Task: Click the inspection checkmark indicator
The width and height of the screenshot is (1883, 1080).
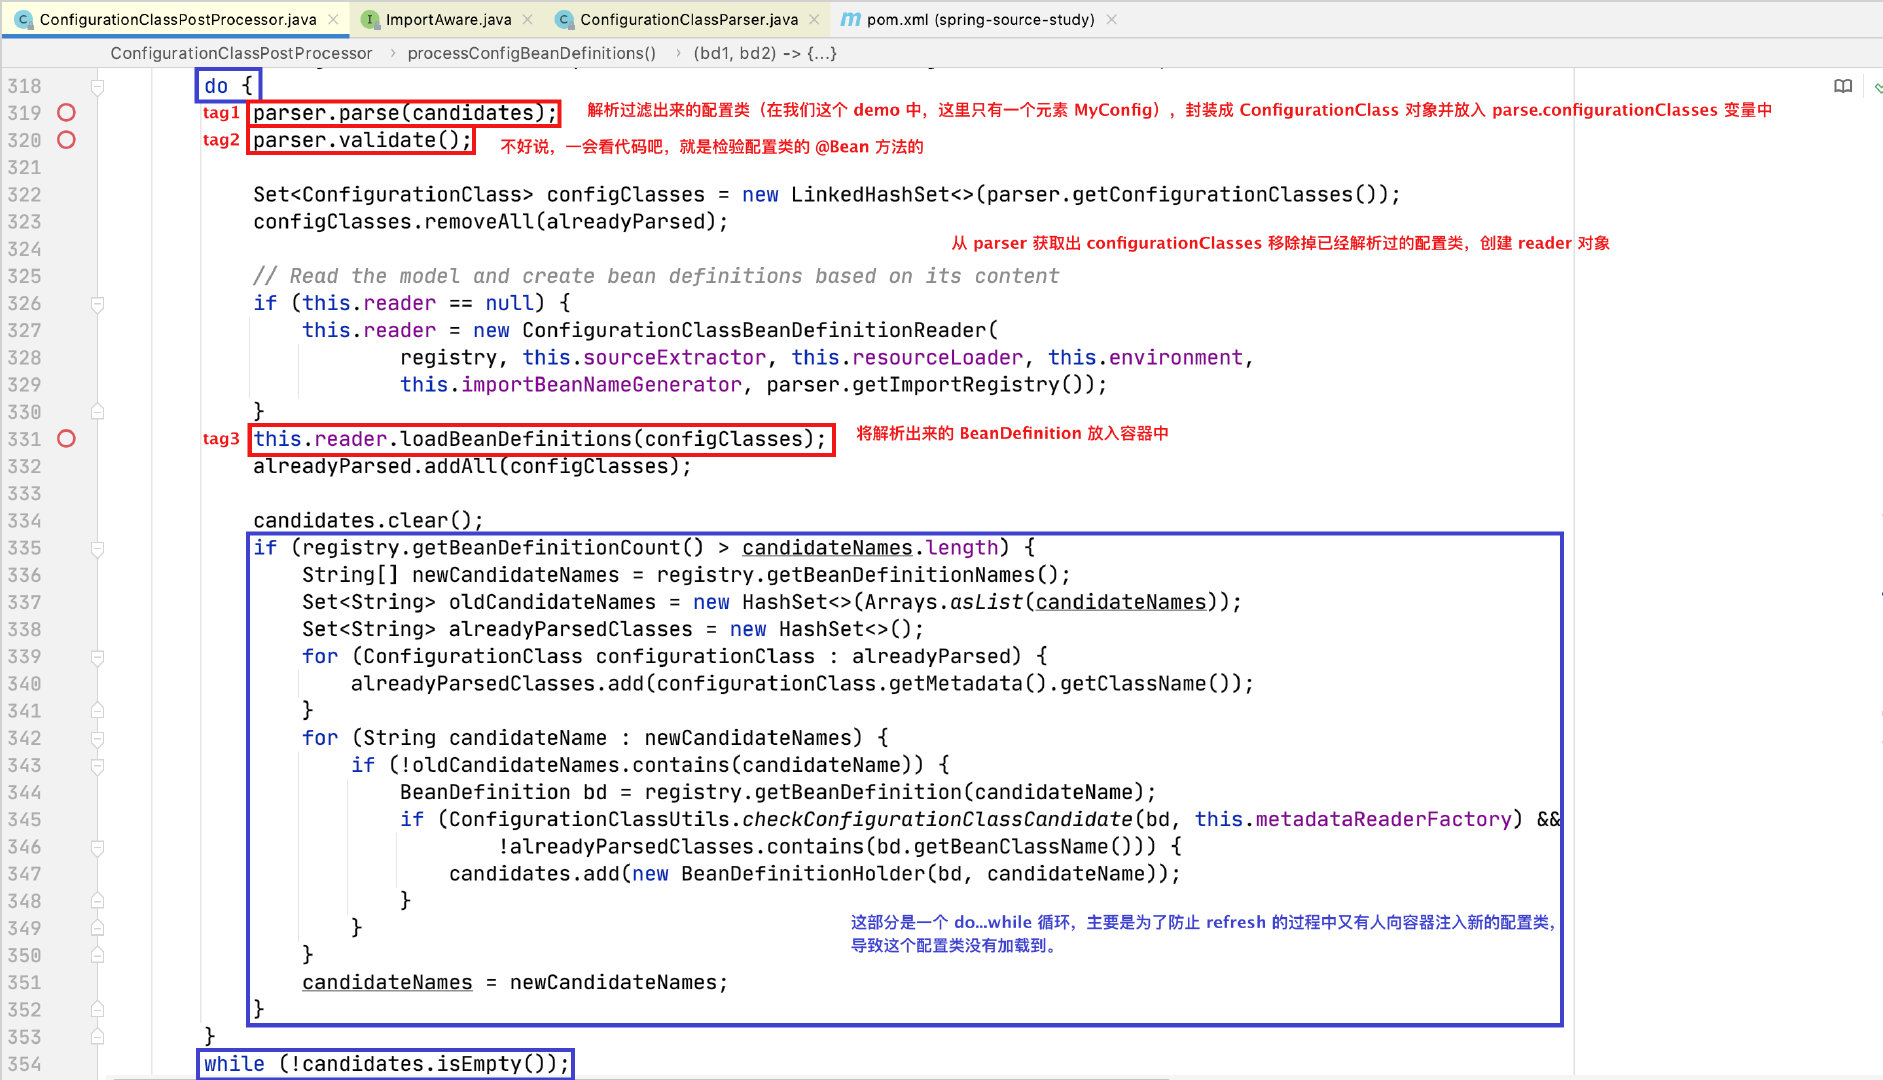Action: (1877, 89)
